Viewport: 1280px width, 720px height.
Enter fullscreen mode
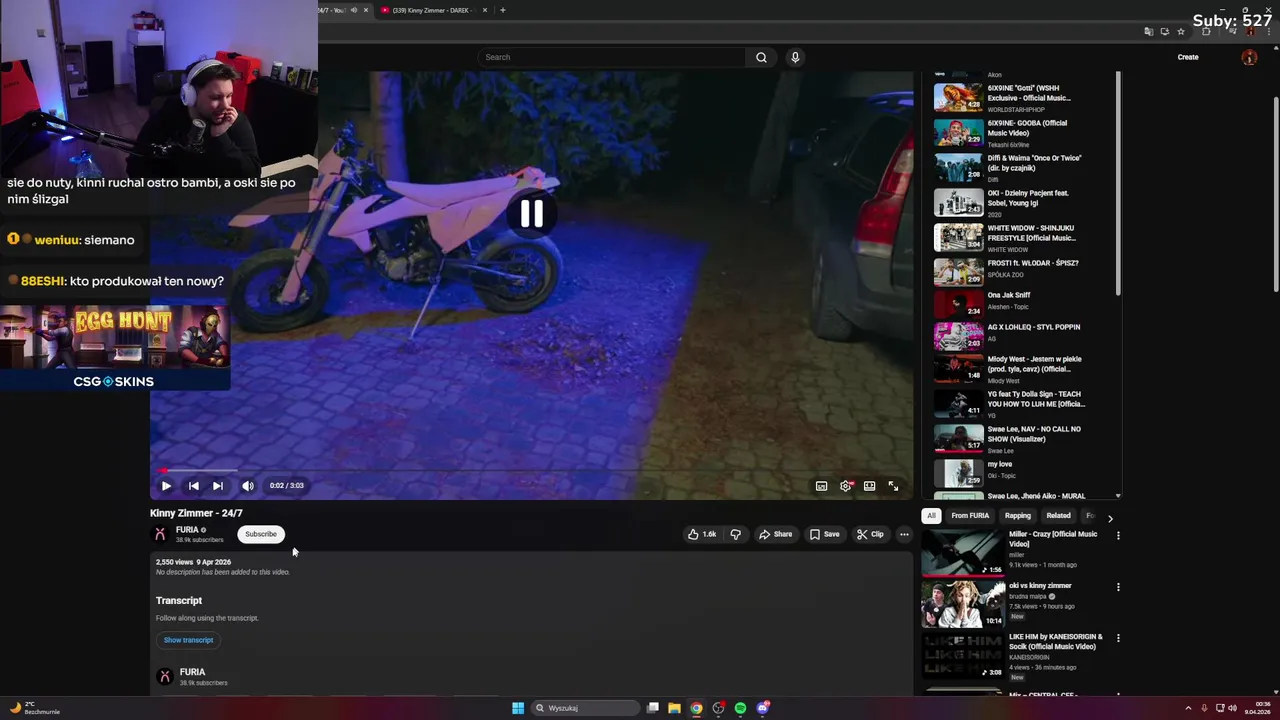point(894,486)
